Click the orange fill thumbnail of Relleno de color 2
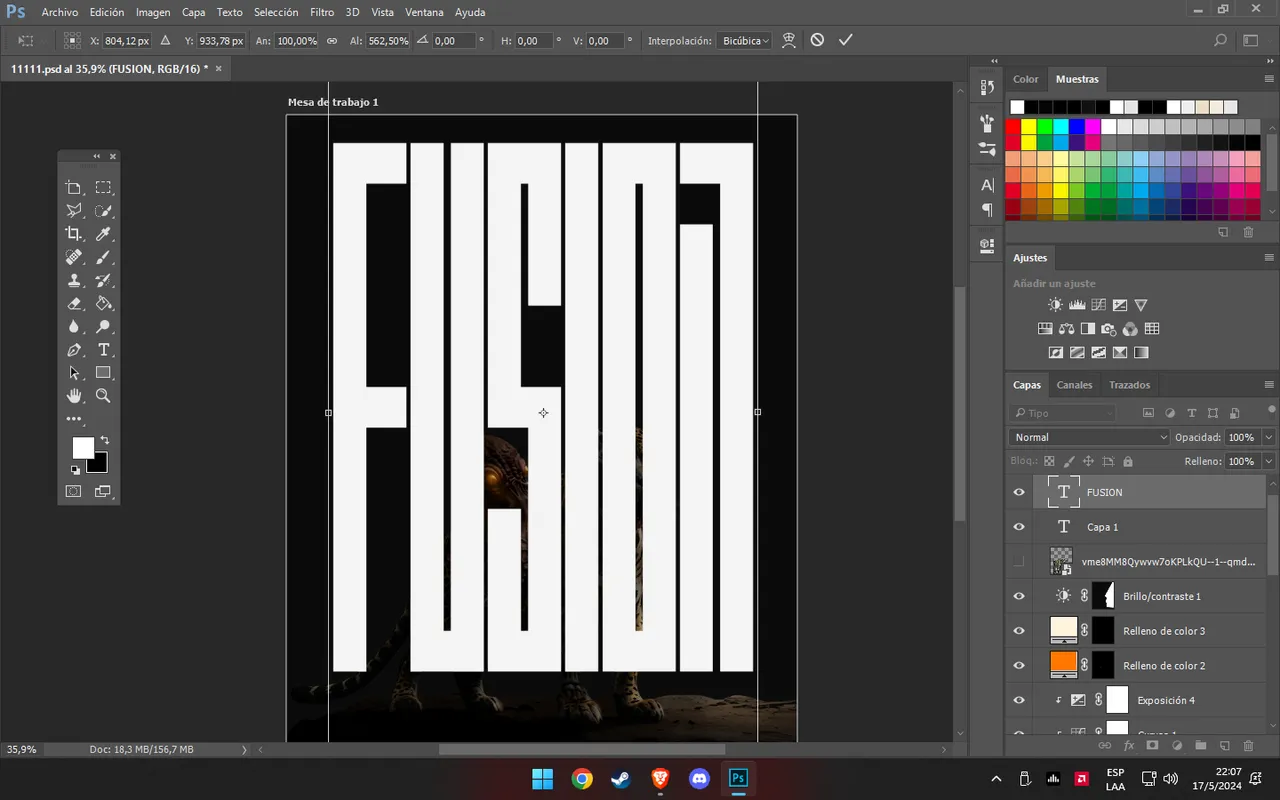 1063,664
